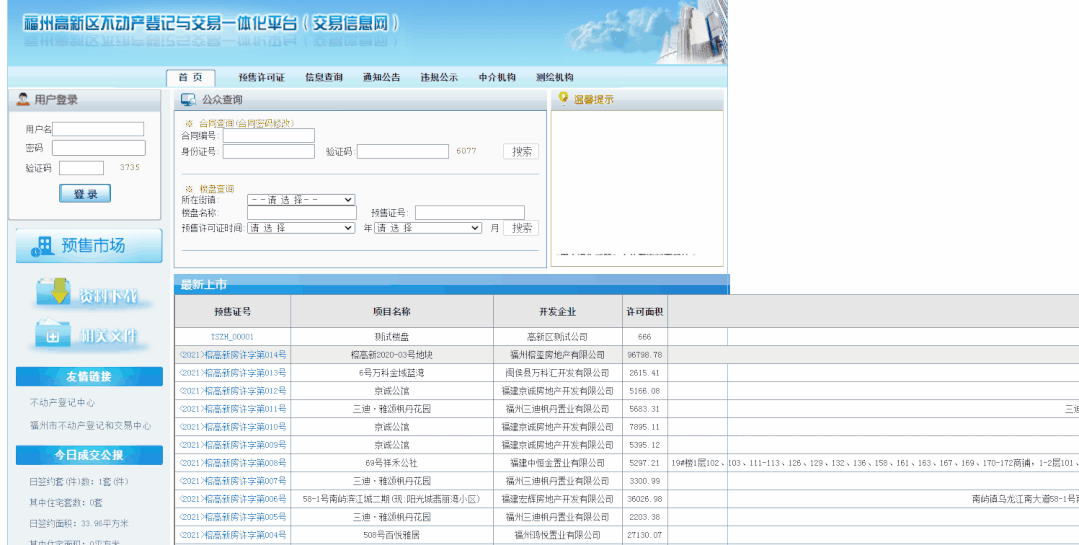
Task: Select the 福建中恒金置业有限公司 cell
Action: pyautogui.click(x=557, y=463)
